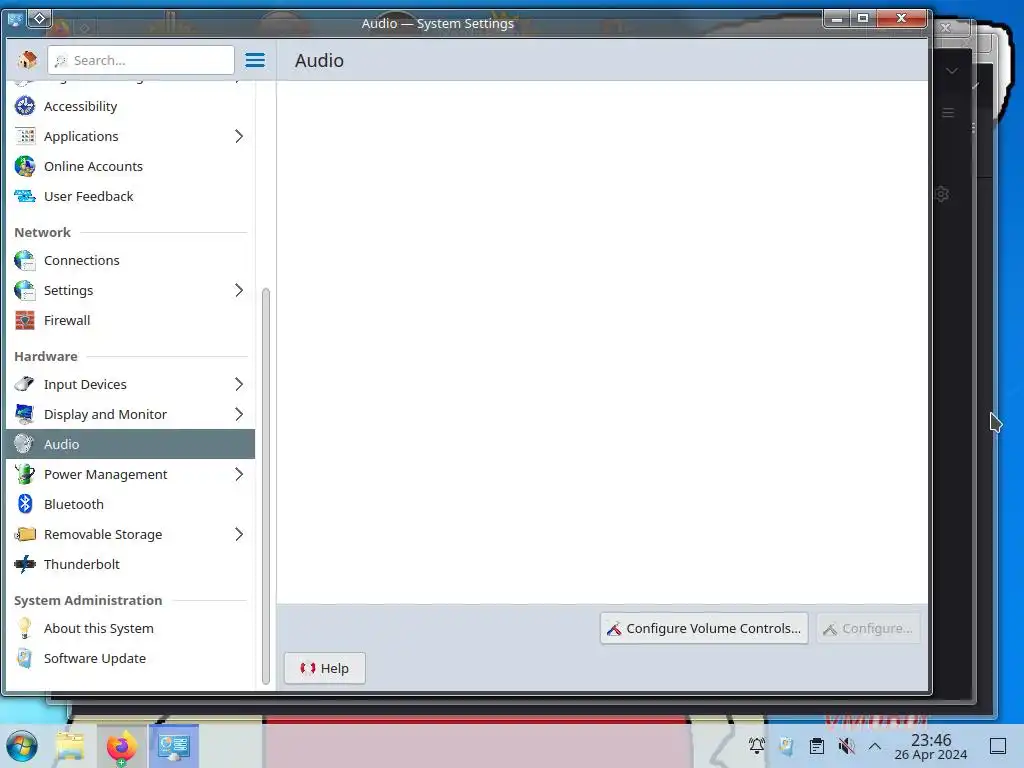Open the file manager from the taskbar
This screenshot has width=1024, height=768.
click(70, 746)
